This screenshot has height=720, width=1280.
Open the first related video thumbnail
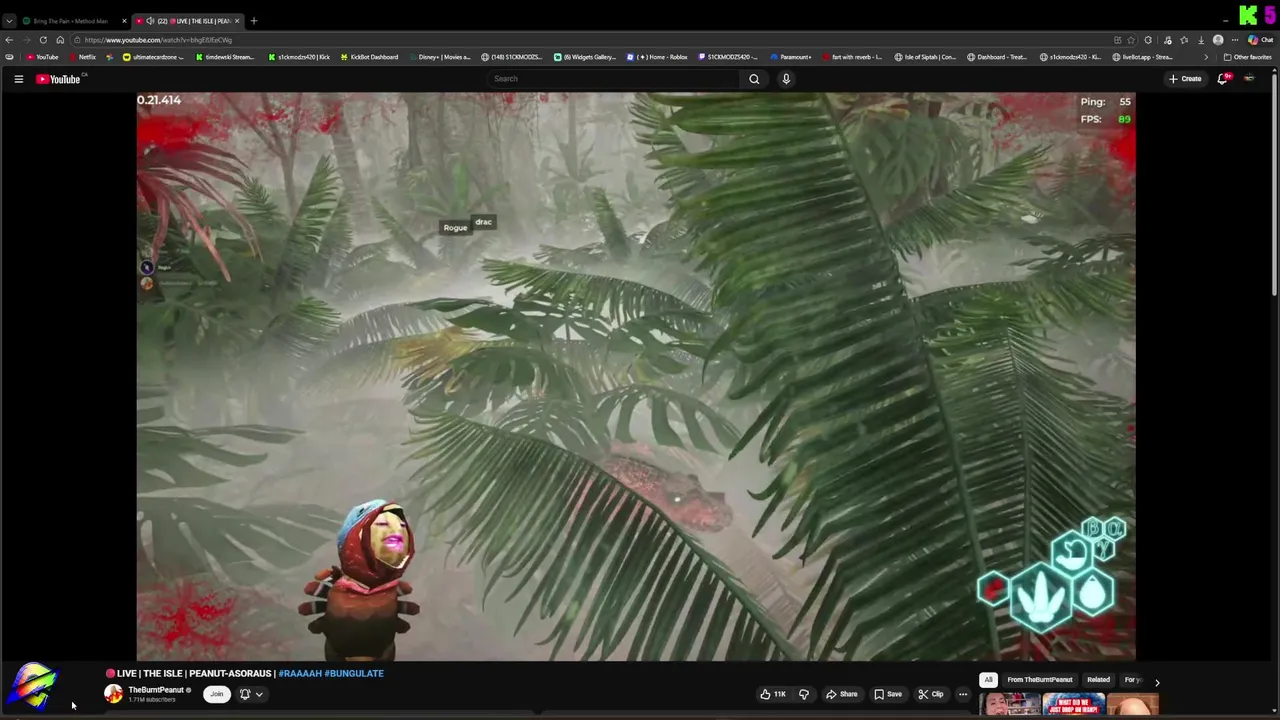point(1010,705)
